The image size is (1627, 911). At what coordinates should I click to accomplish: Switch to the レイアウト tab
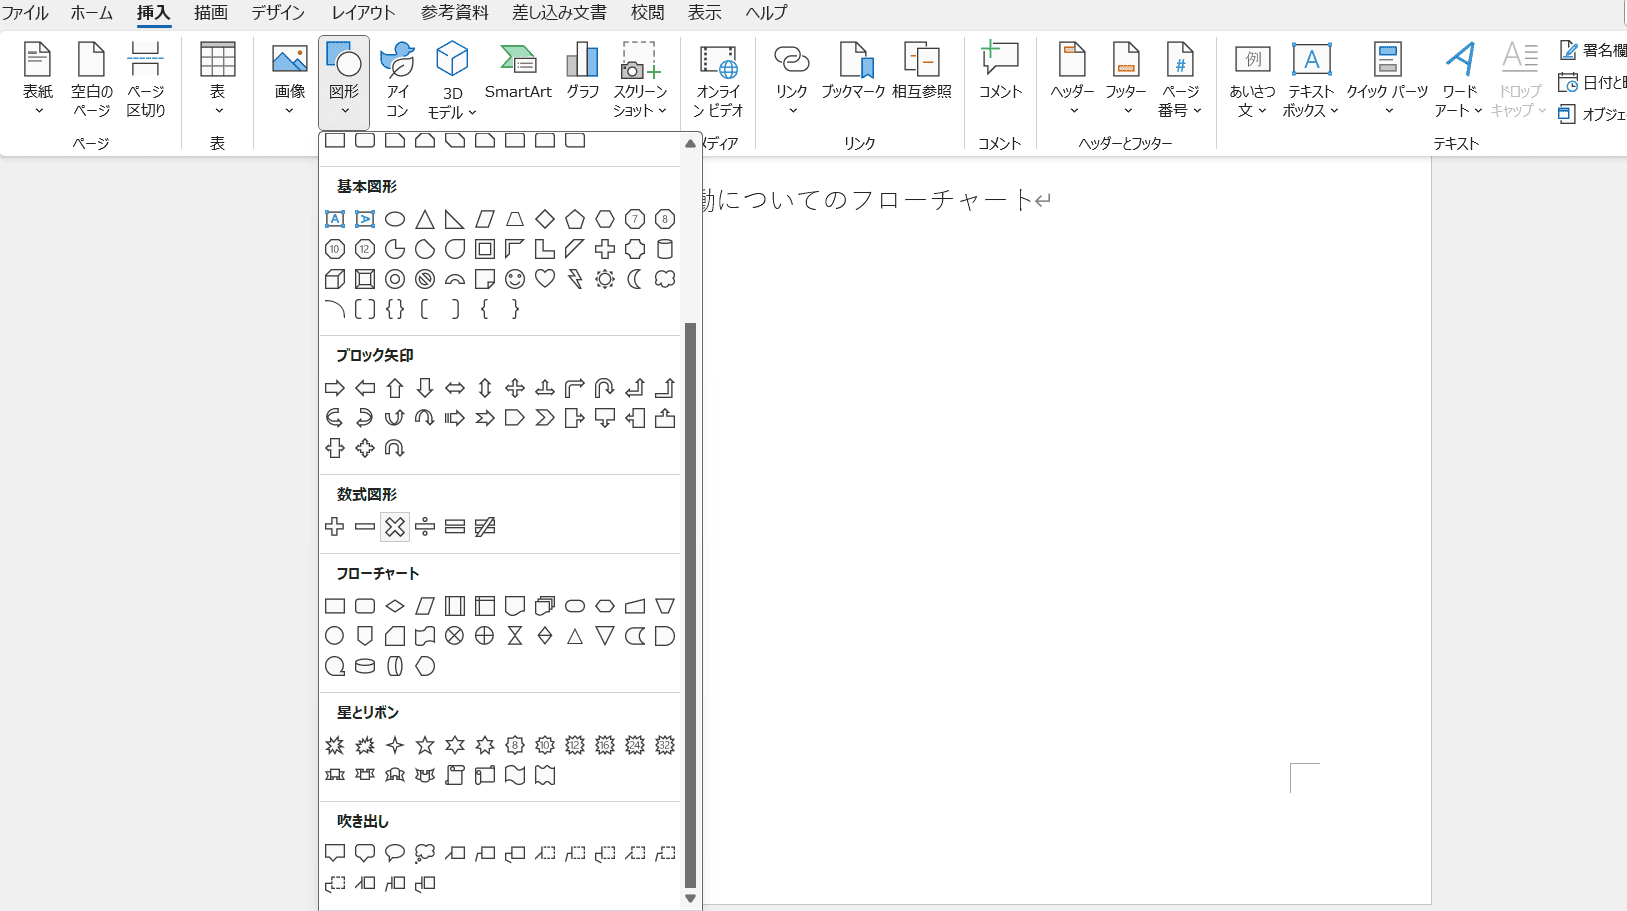click(x=363, y=13)
